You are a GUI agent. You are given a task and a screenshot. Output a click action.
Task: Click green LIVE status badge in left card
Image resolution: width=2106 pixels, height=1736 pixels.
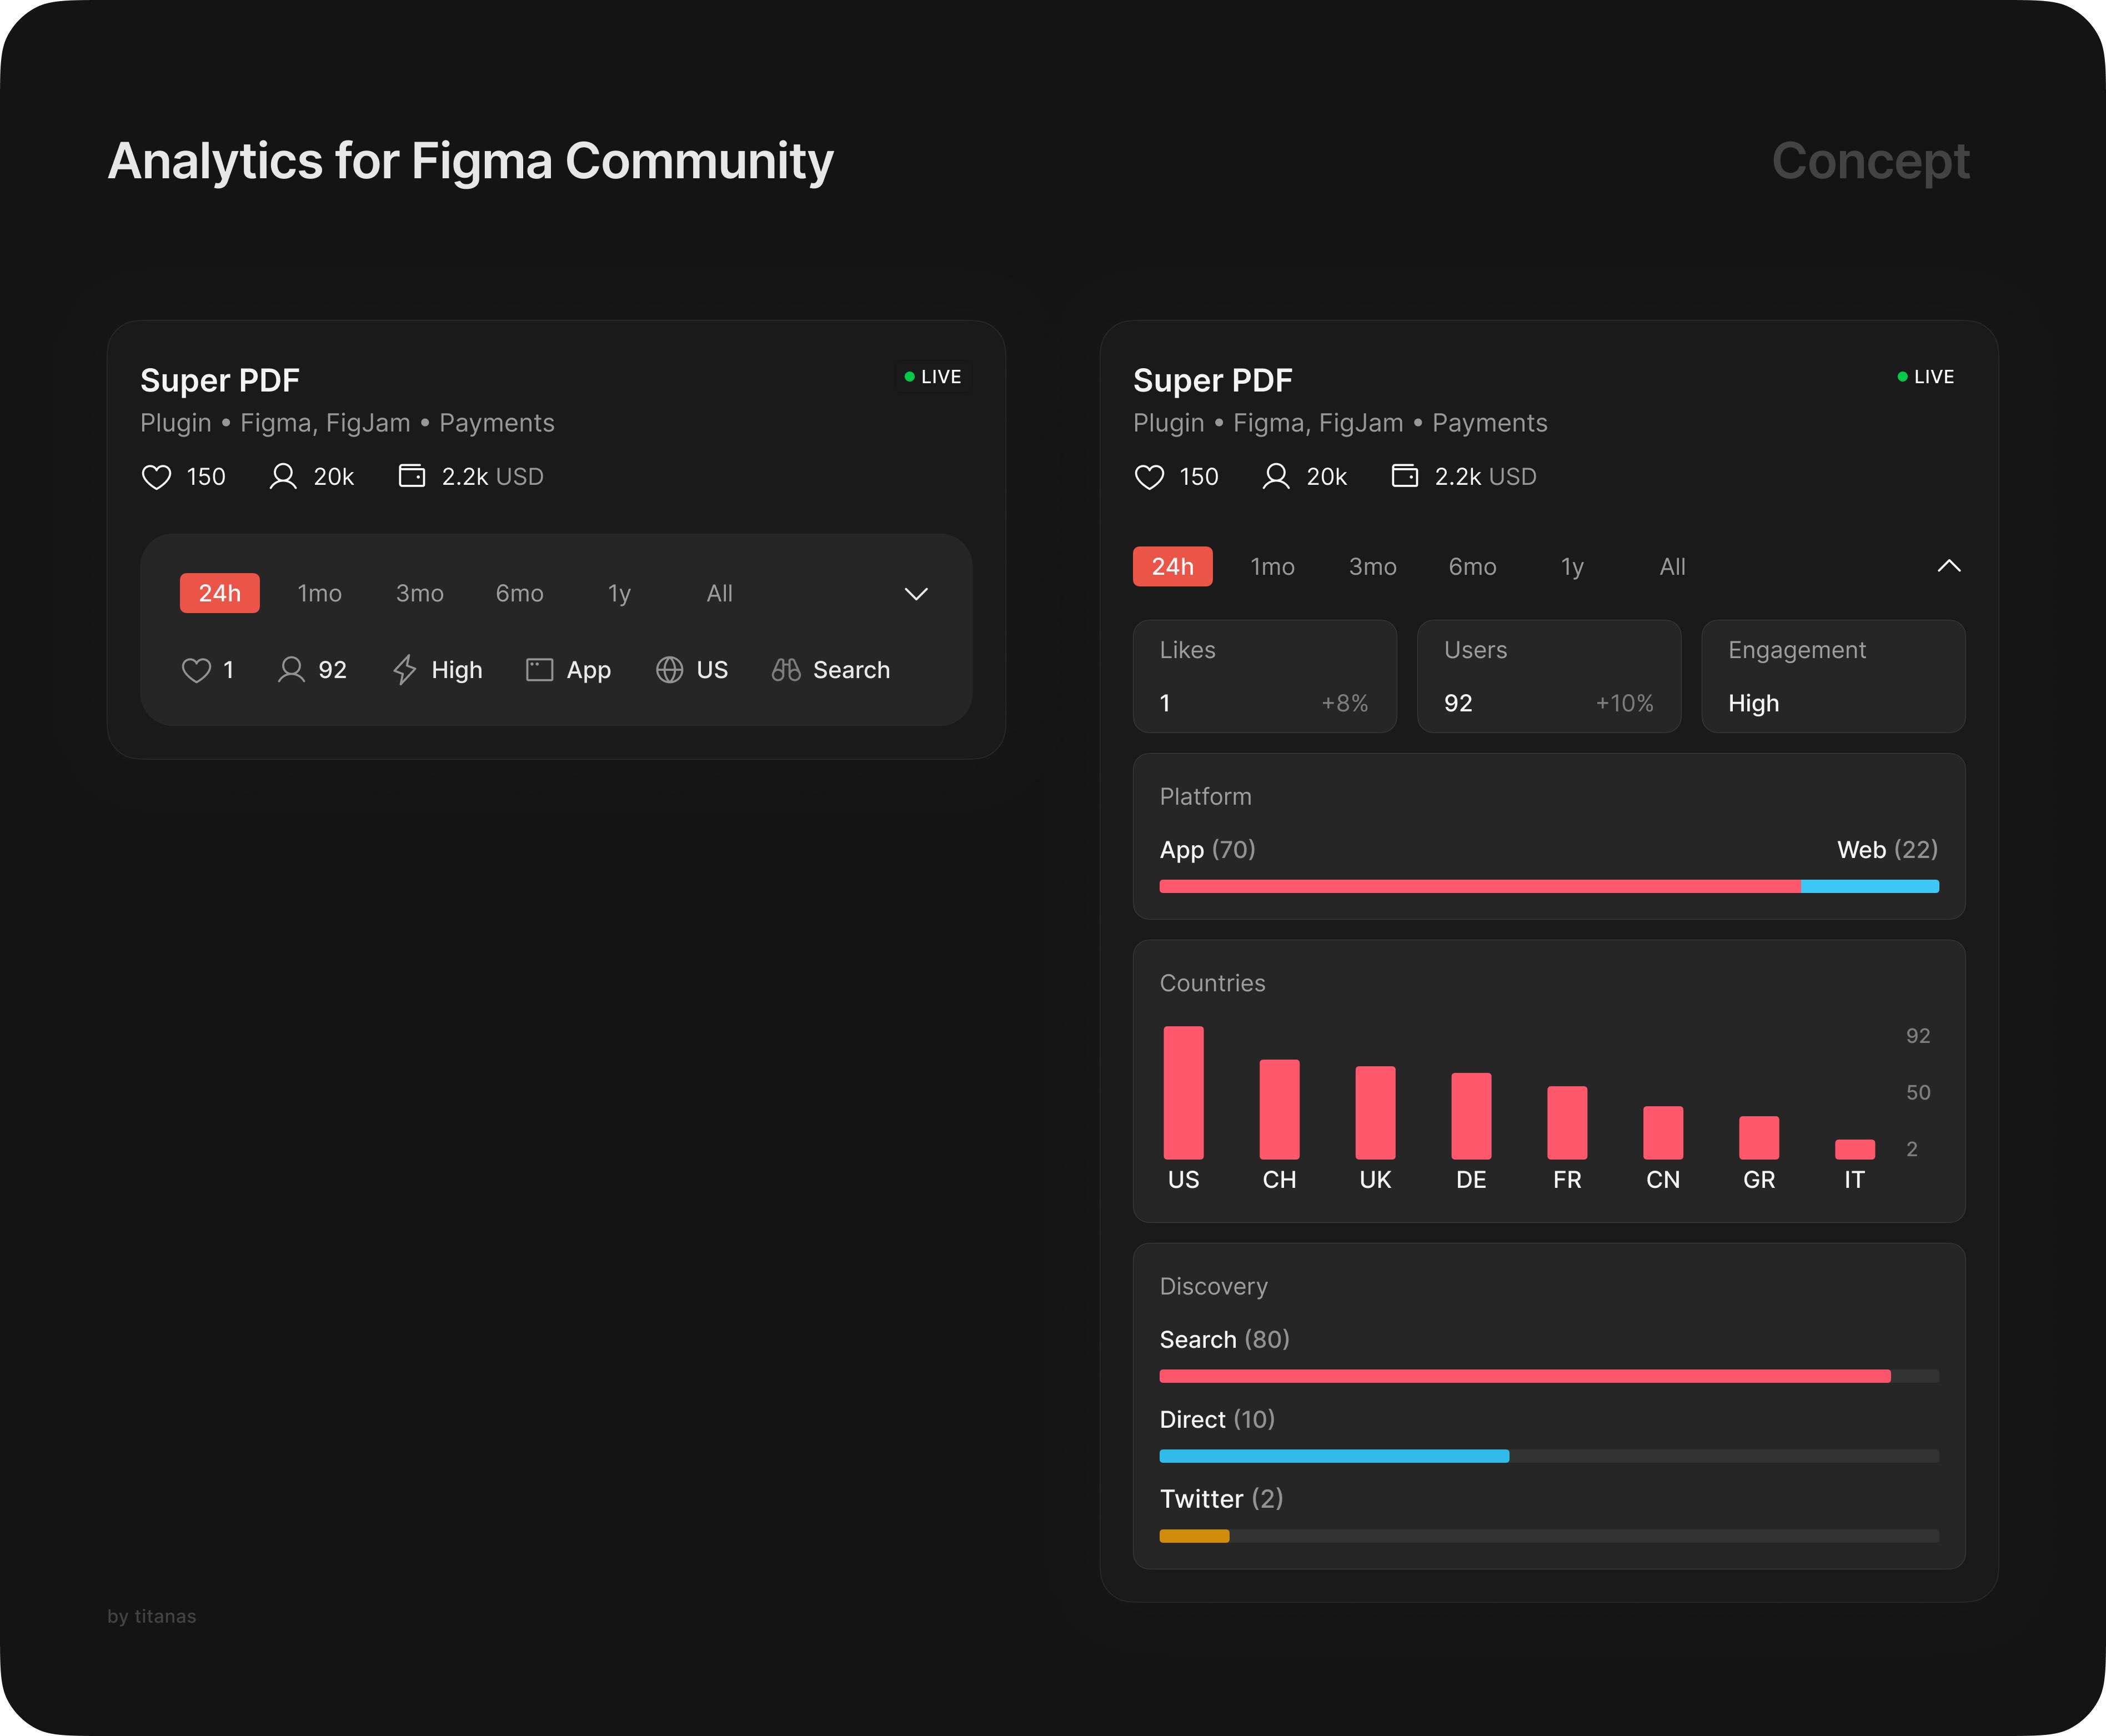tap(932, 377)
